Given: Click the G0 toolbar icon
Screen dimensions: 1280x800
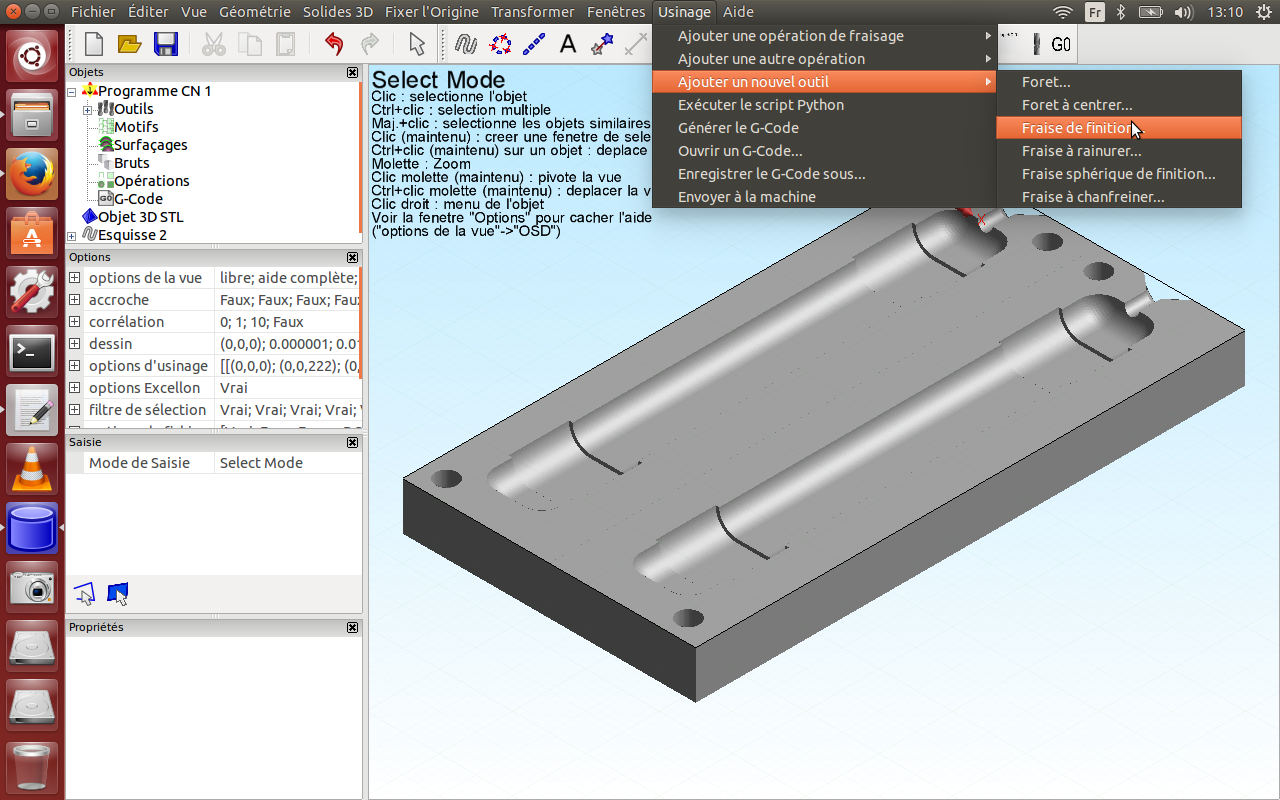Looking at the screenshot, I should click(x=1061, y=45).
